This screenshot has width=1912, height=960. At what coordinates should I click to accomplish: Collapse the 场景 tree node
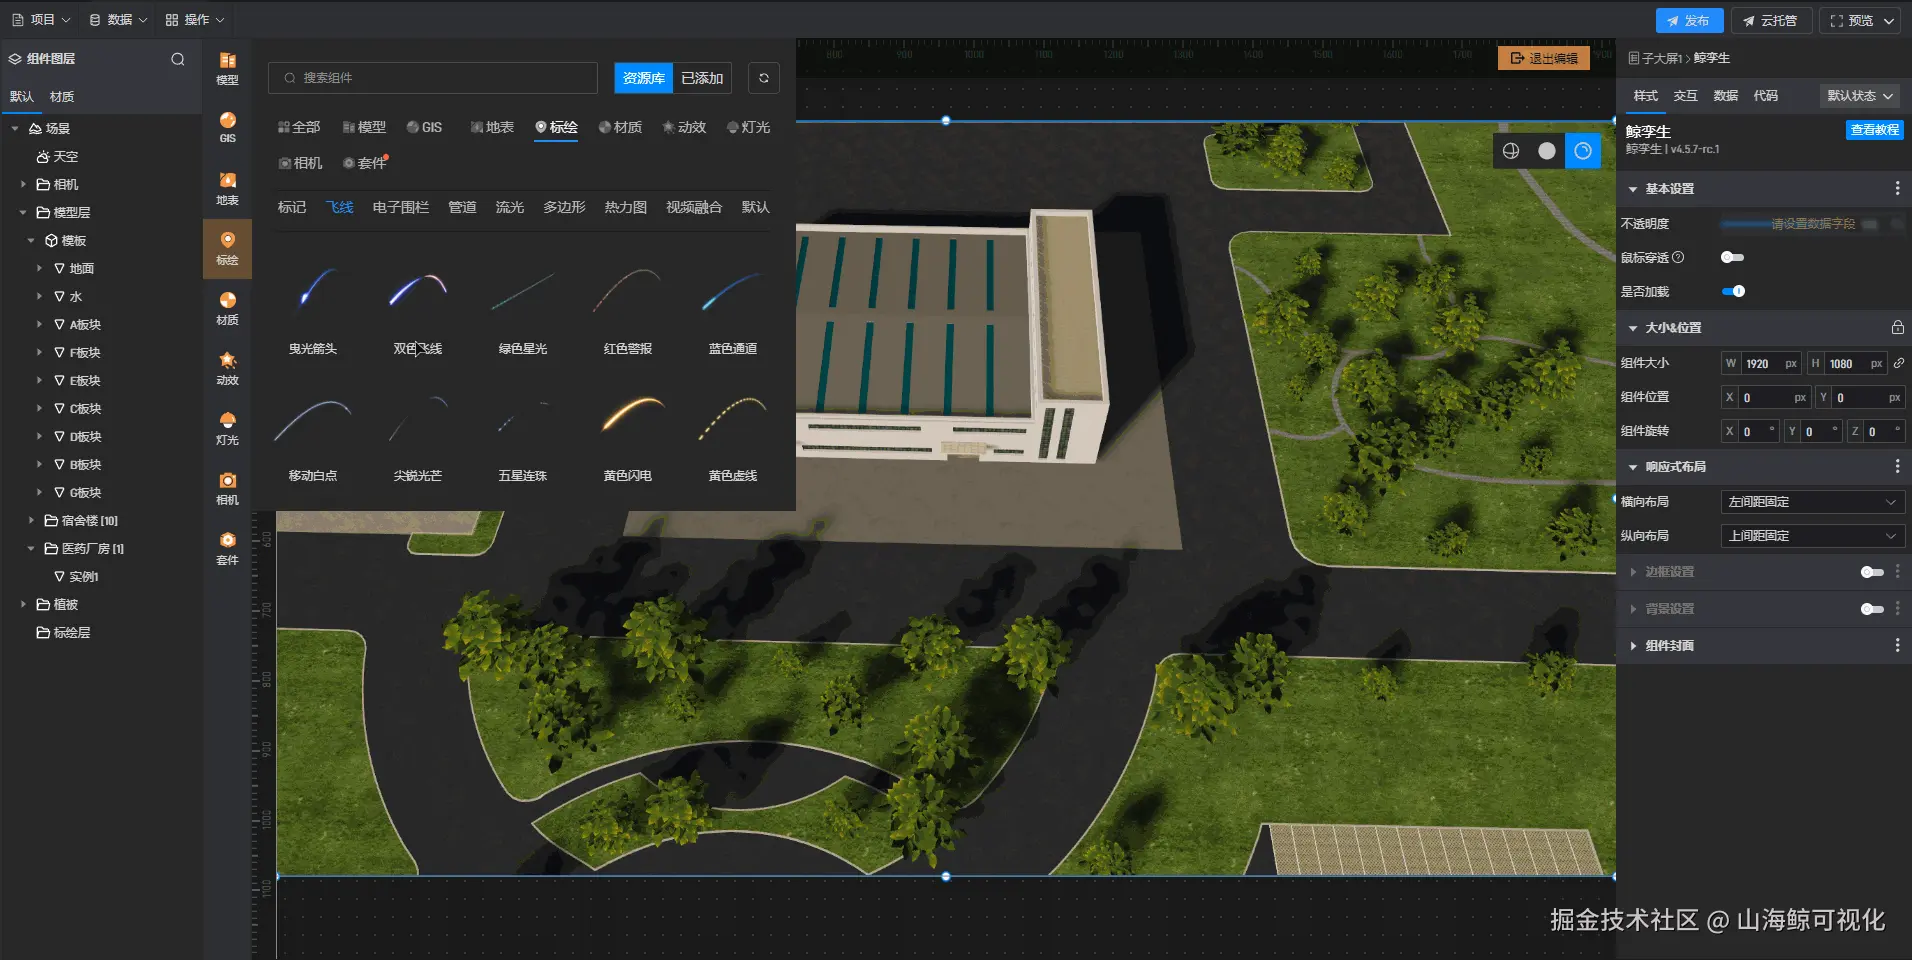pyautogui.click(x=15, y=128)
